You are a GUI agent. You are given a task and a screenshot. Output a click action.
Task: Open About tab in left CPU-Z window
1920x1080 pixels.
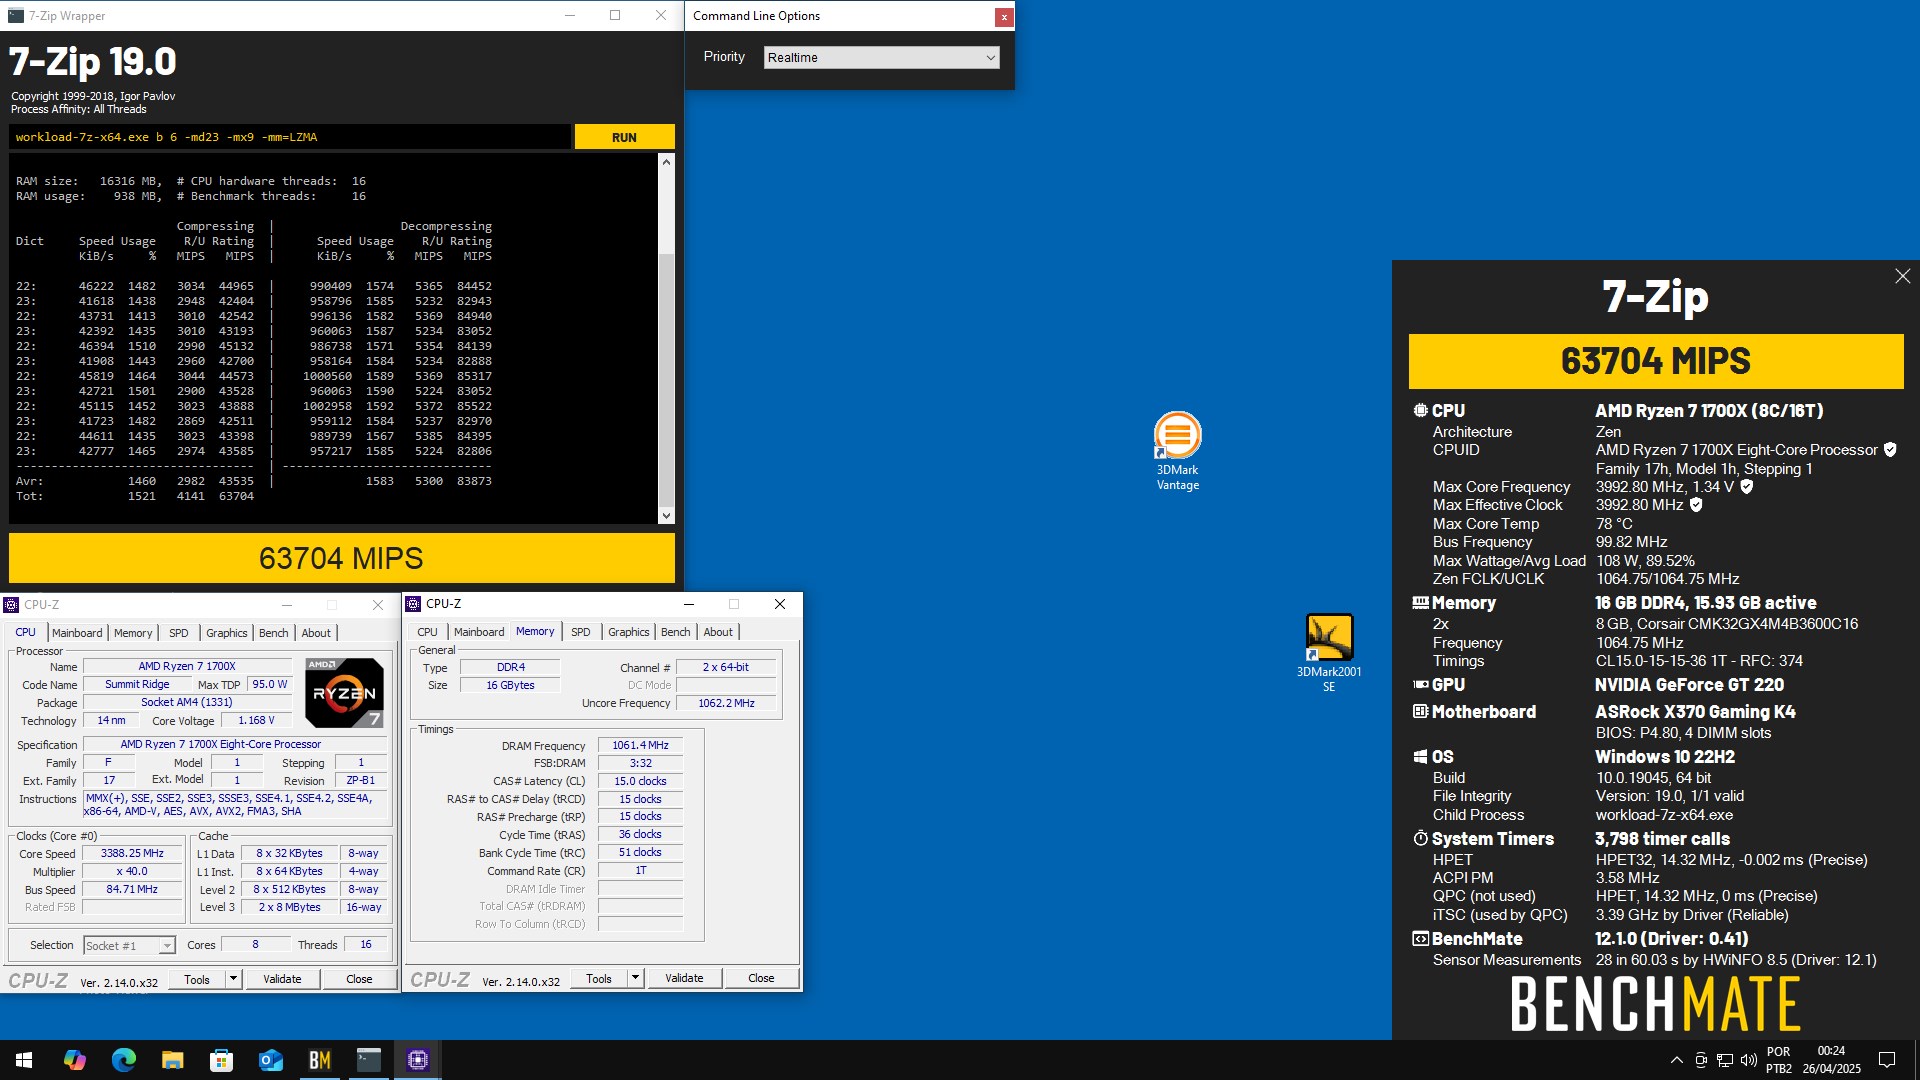pyautogui.click(x=316, y=633)
